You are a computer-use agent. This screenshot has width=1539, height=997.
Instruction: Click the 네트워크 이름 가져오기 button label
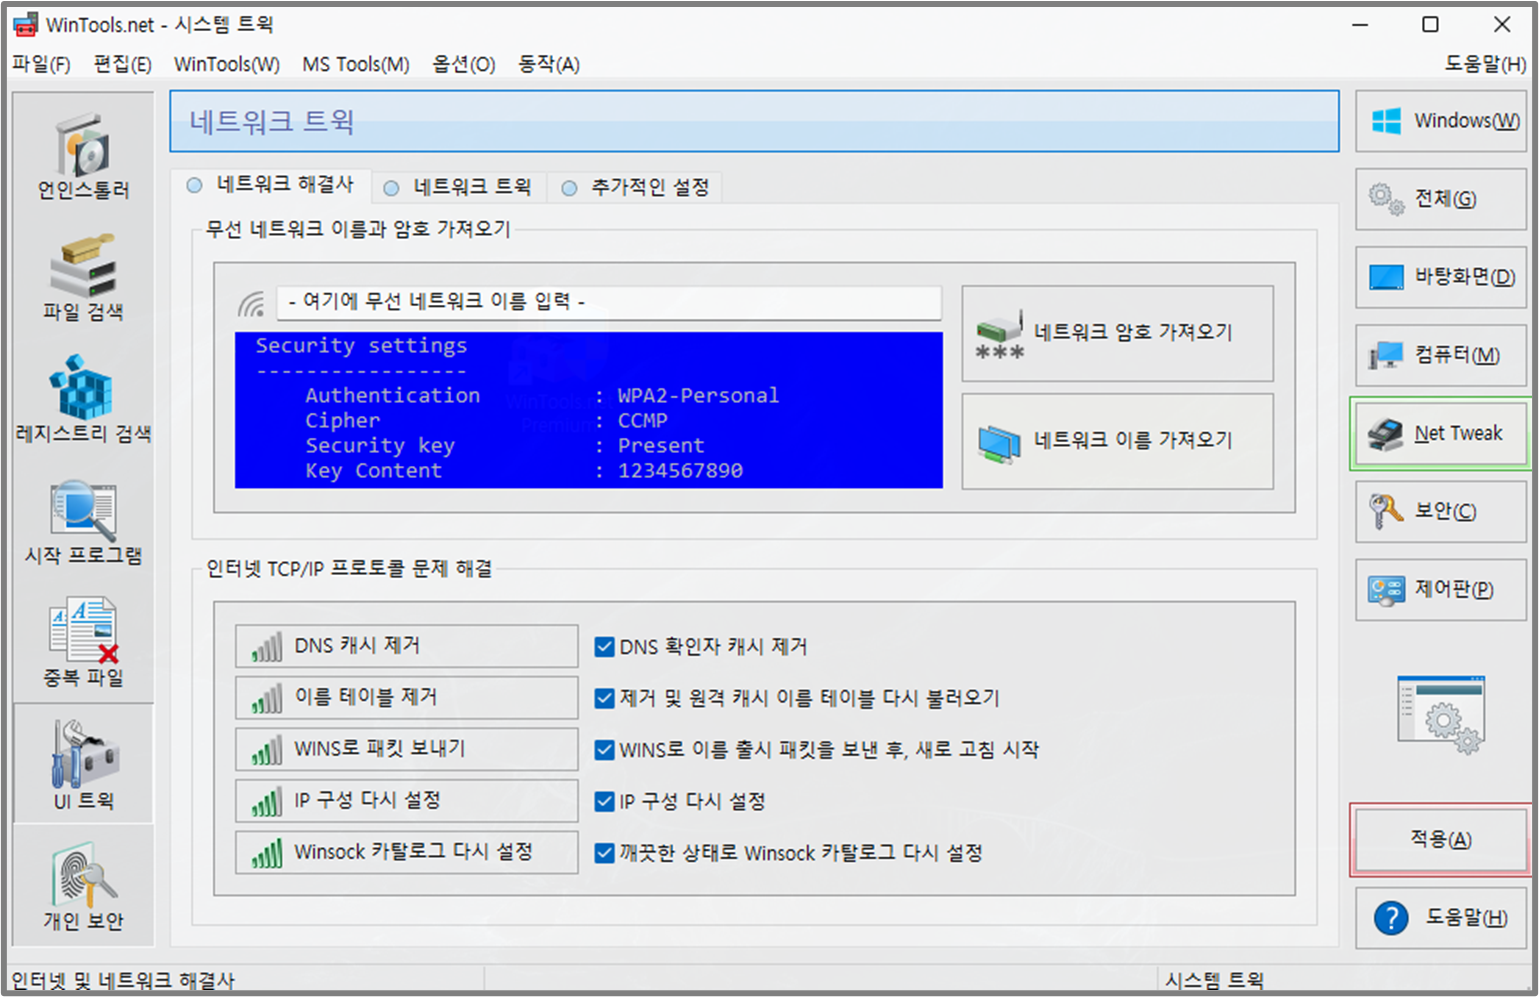click(1133, 440)
